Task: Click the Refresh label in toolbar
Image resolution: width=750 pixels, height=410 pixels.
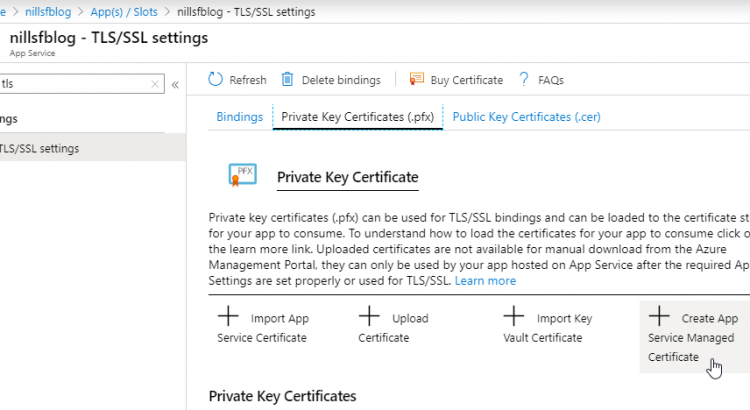Action: [x=248, y=80]
